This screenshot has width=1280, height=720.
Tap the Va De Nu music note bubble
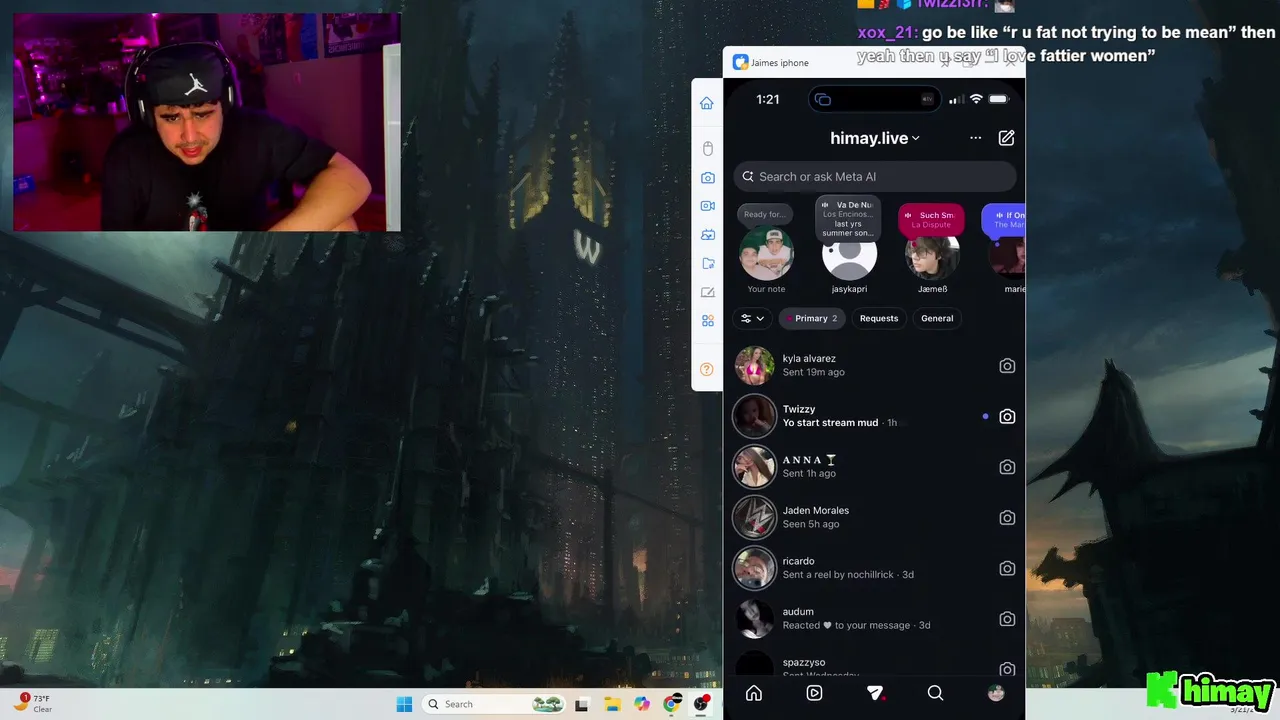pyautogui.click(x=848, y=218)
